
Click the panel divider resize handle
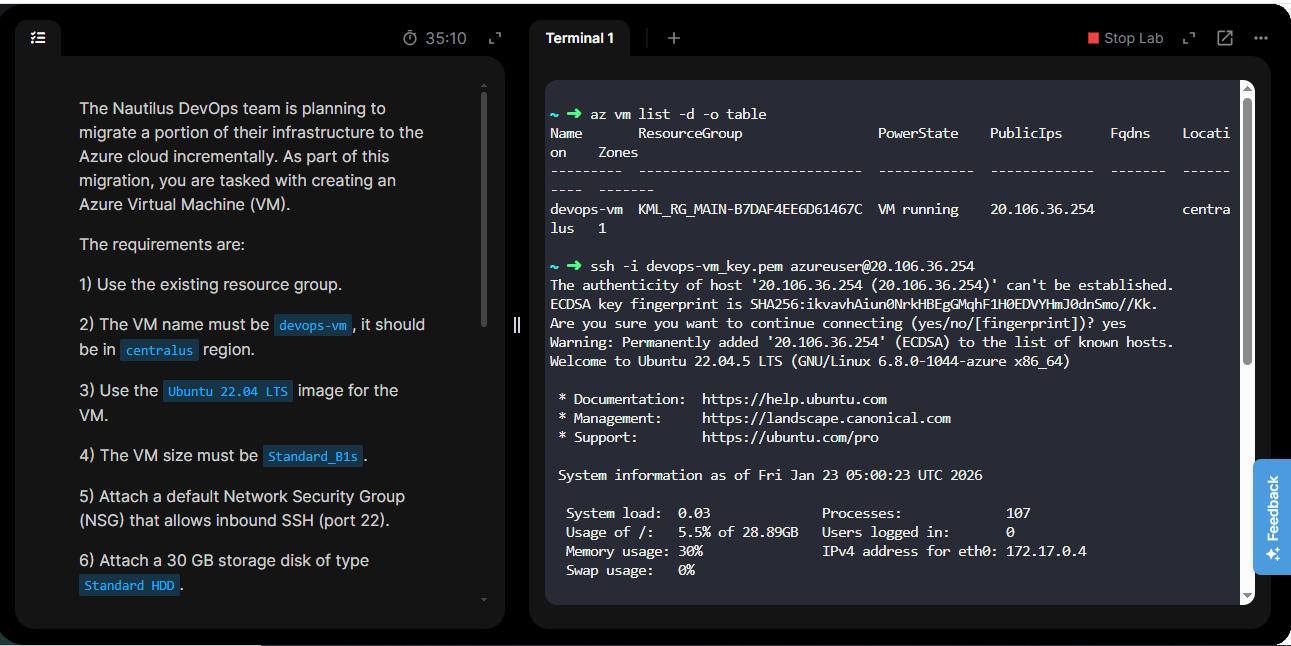pos(517,325)
